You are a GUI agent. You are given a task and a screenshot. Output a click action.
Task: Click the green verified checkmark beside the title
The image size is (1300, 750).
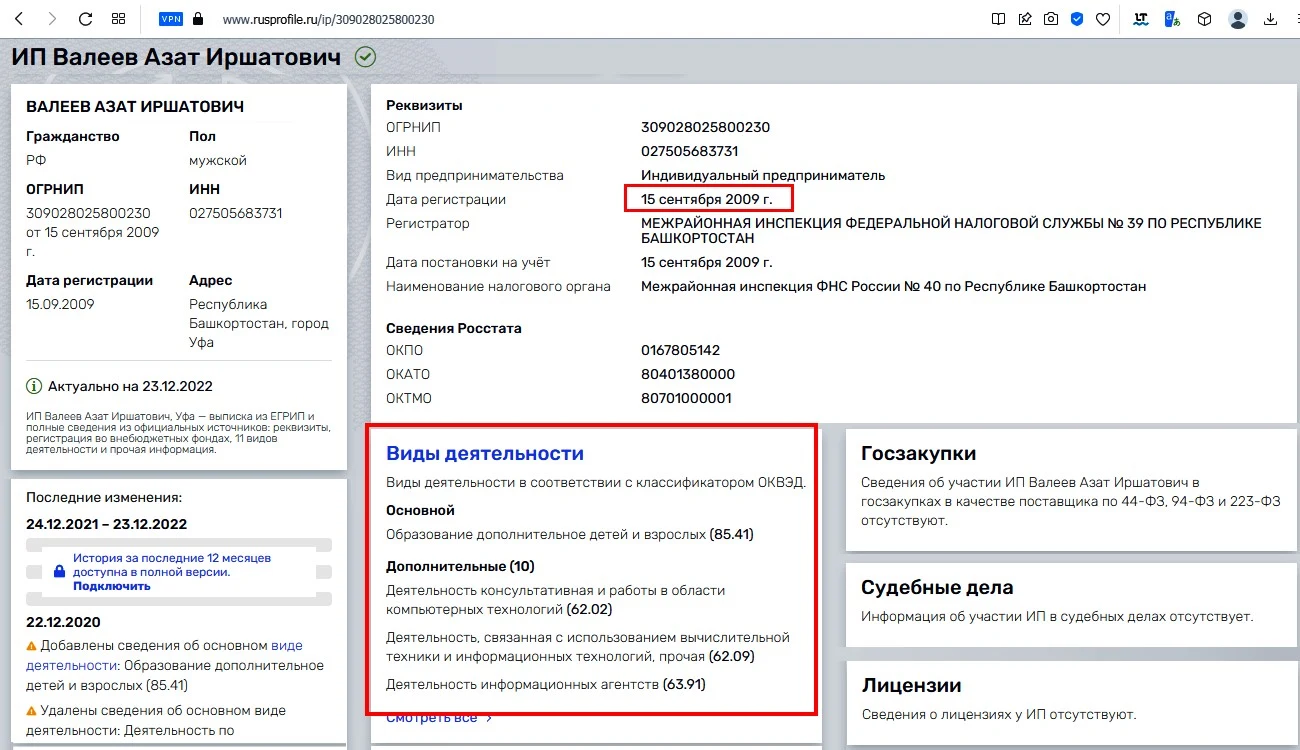[x=365, y=57]
